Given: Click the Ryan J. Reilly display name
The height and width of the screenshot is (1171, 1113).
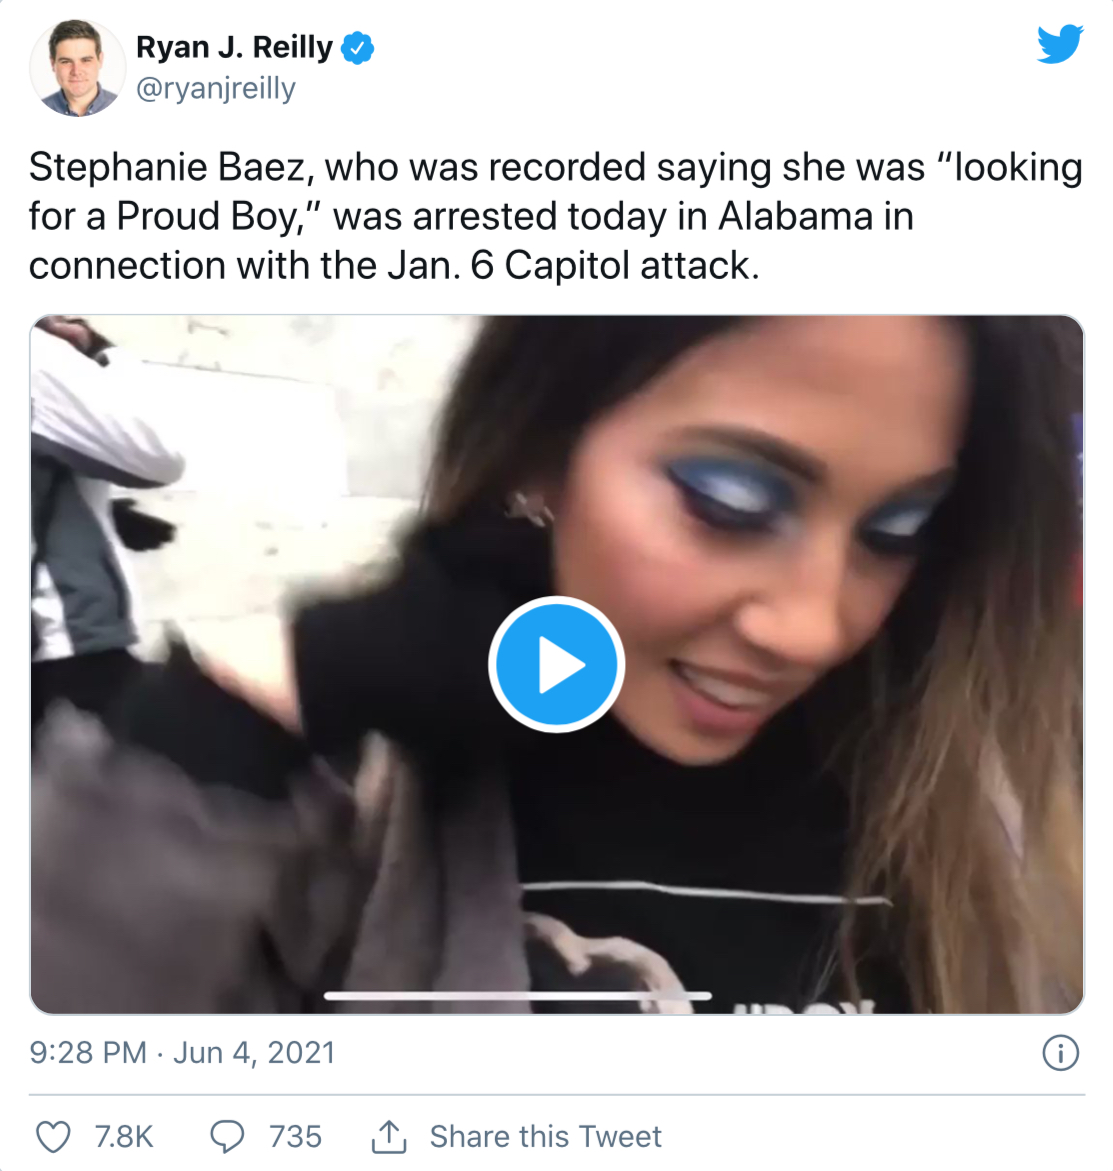Looking at the screenshot, I should [x=235, y=47].
